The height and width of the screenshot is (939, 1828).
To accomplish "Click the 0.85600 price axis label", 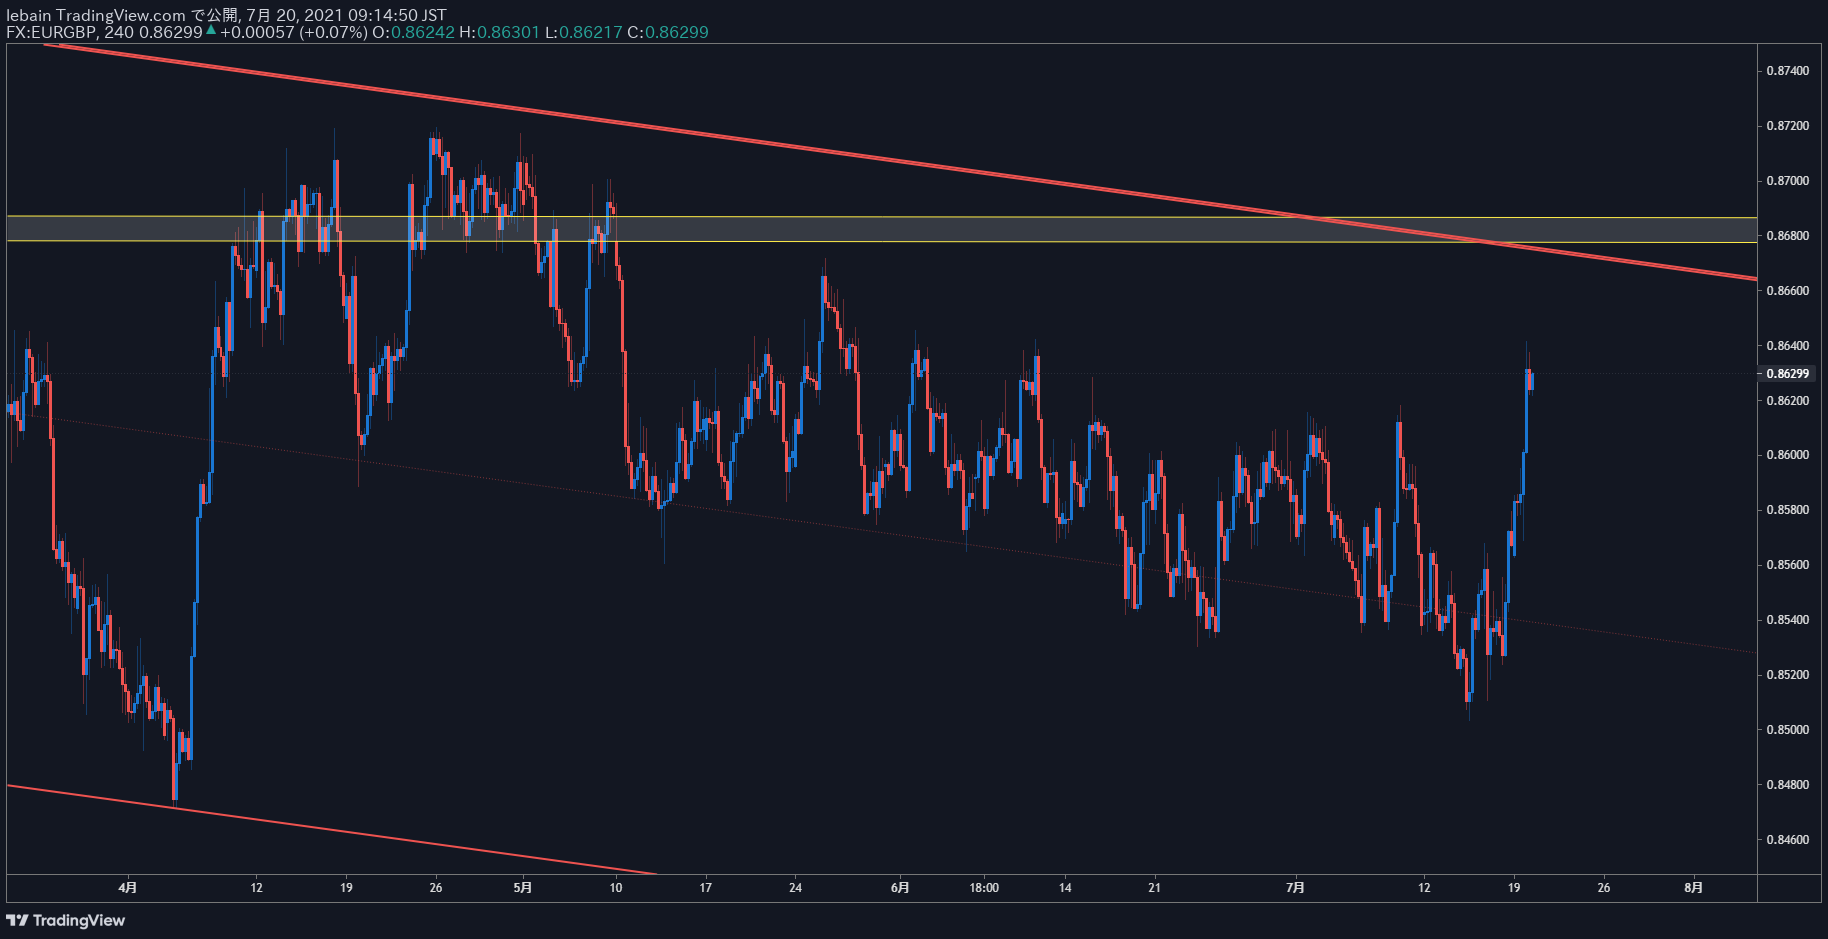I will pyautogui.click(x=1787, y=565).
